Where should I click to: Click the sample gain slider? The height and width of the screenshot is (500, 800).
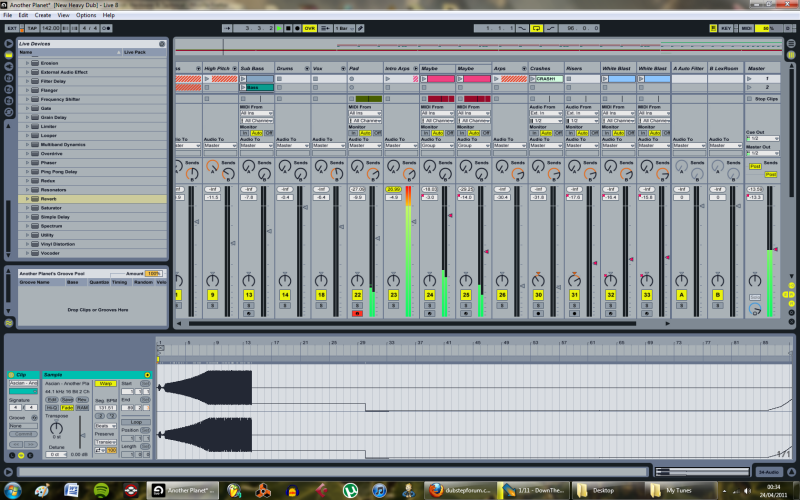[x=81, y=432]
